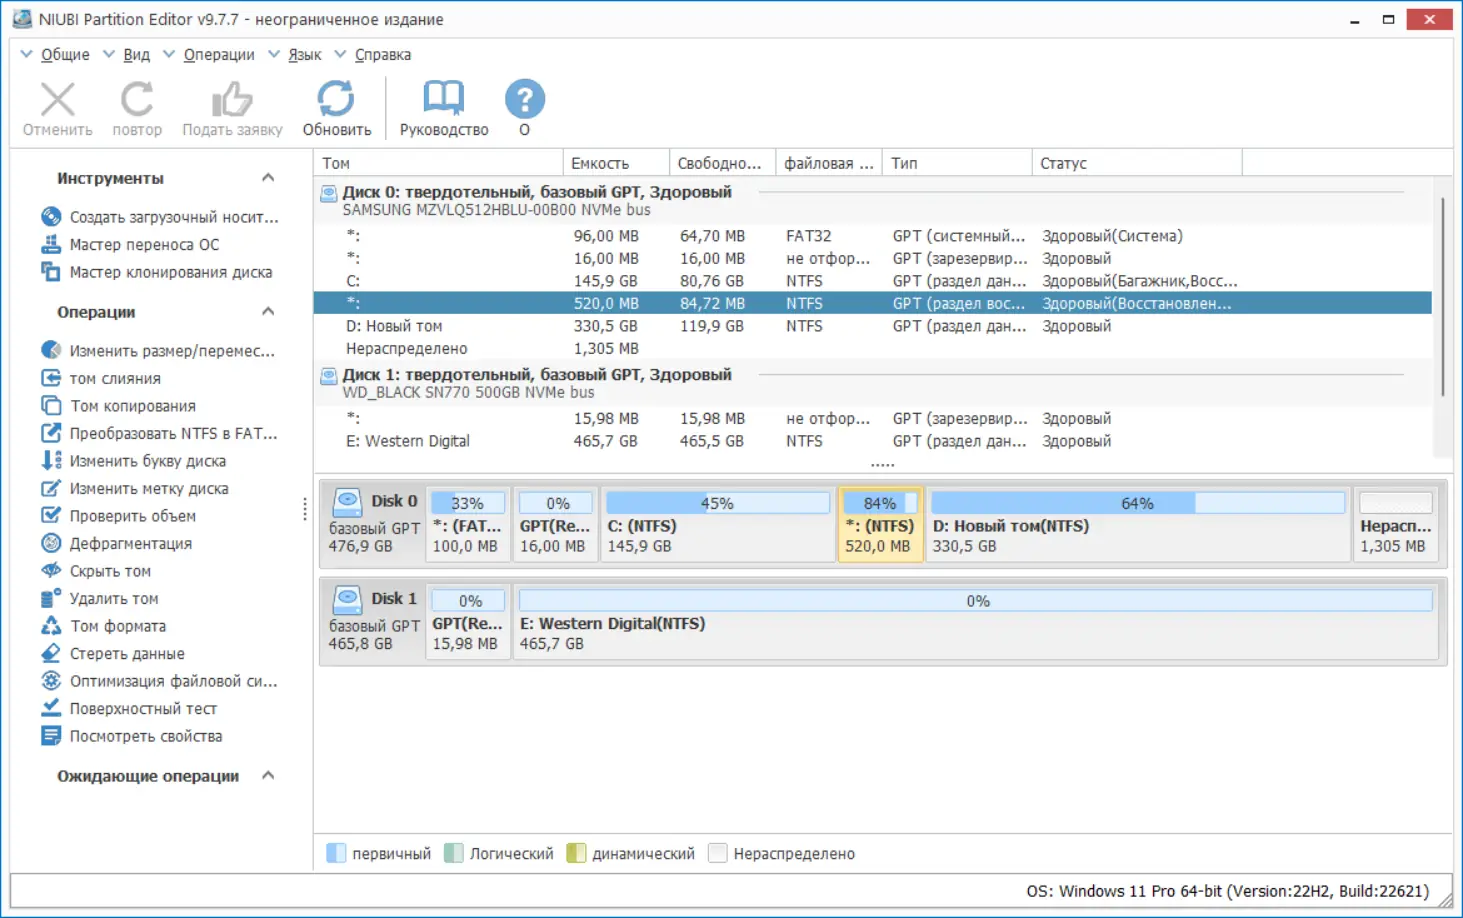Collapse the "Инструменты" section
The image size is (1463, 918).
[267, 177]
